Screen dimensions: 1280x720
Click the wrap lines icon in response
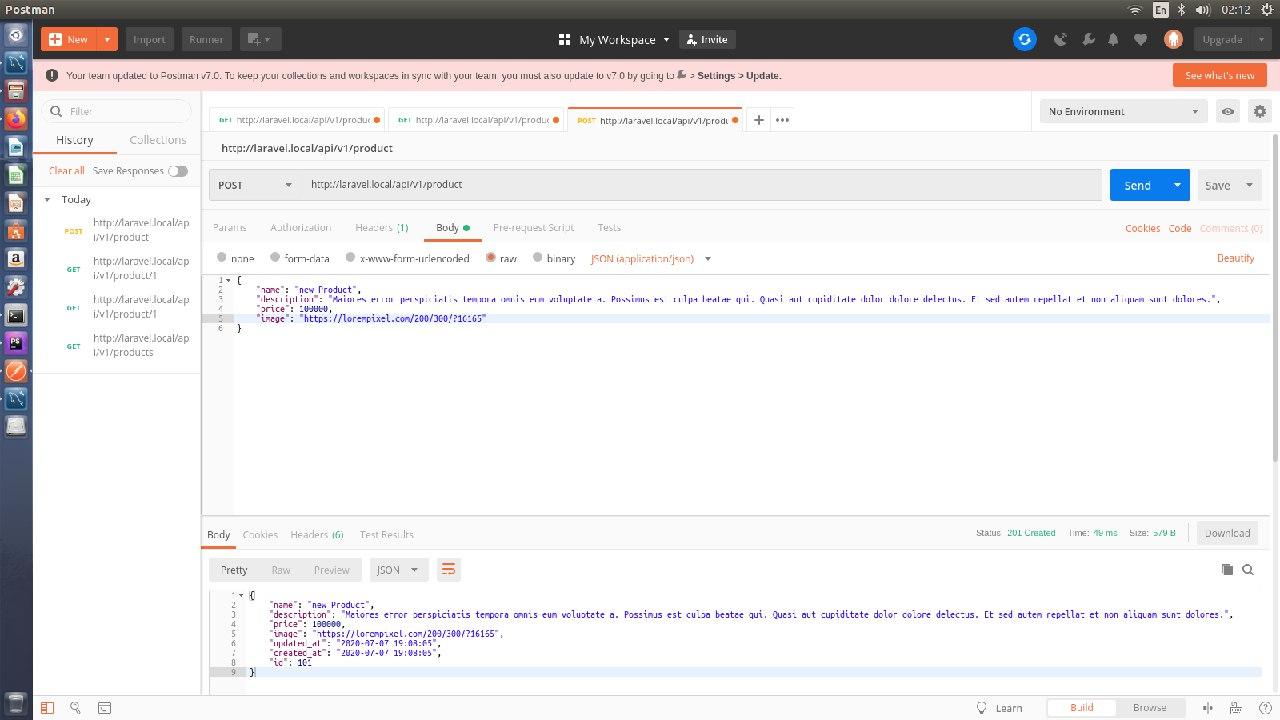pos(448,569)
